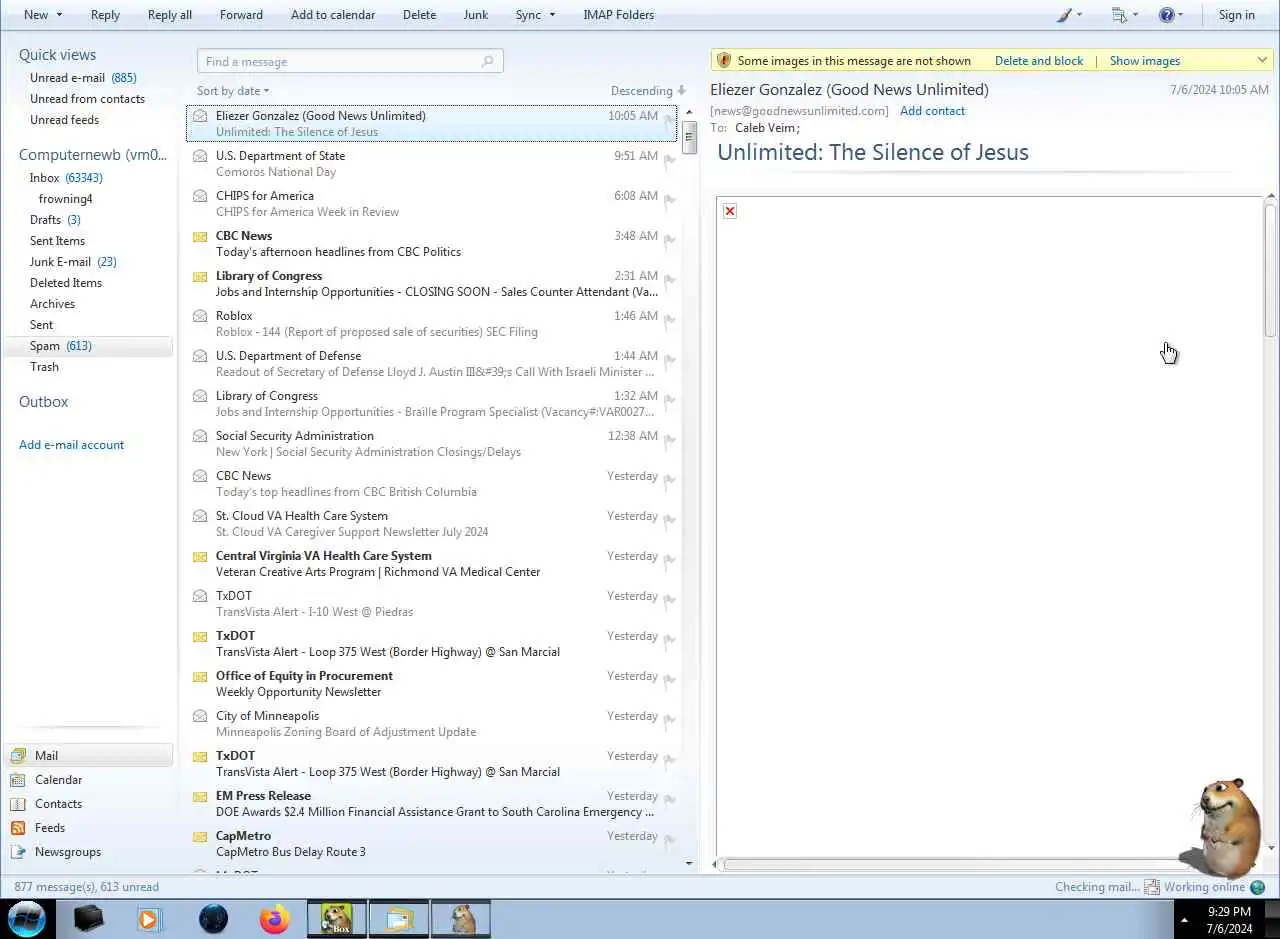Click Sign in button

pyautogui.click(x=1236, y=15)
